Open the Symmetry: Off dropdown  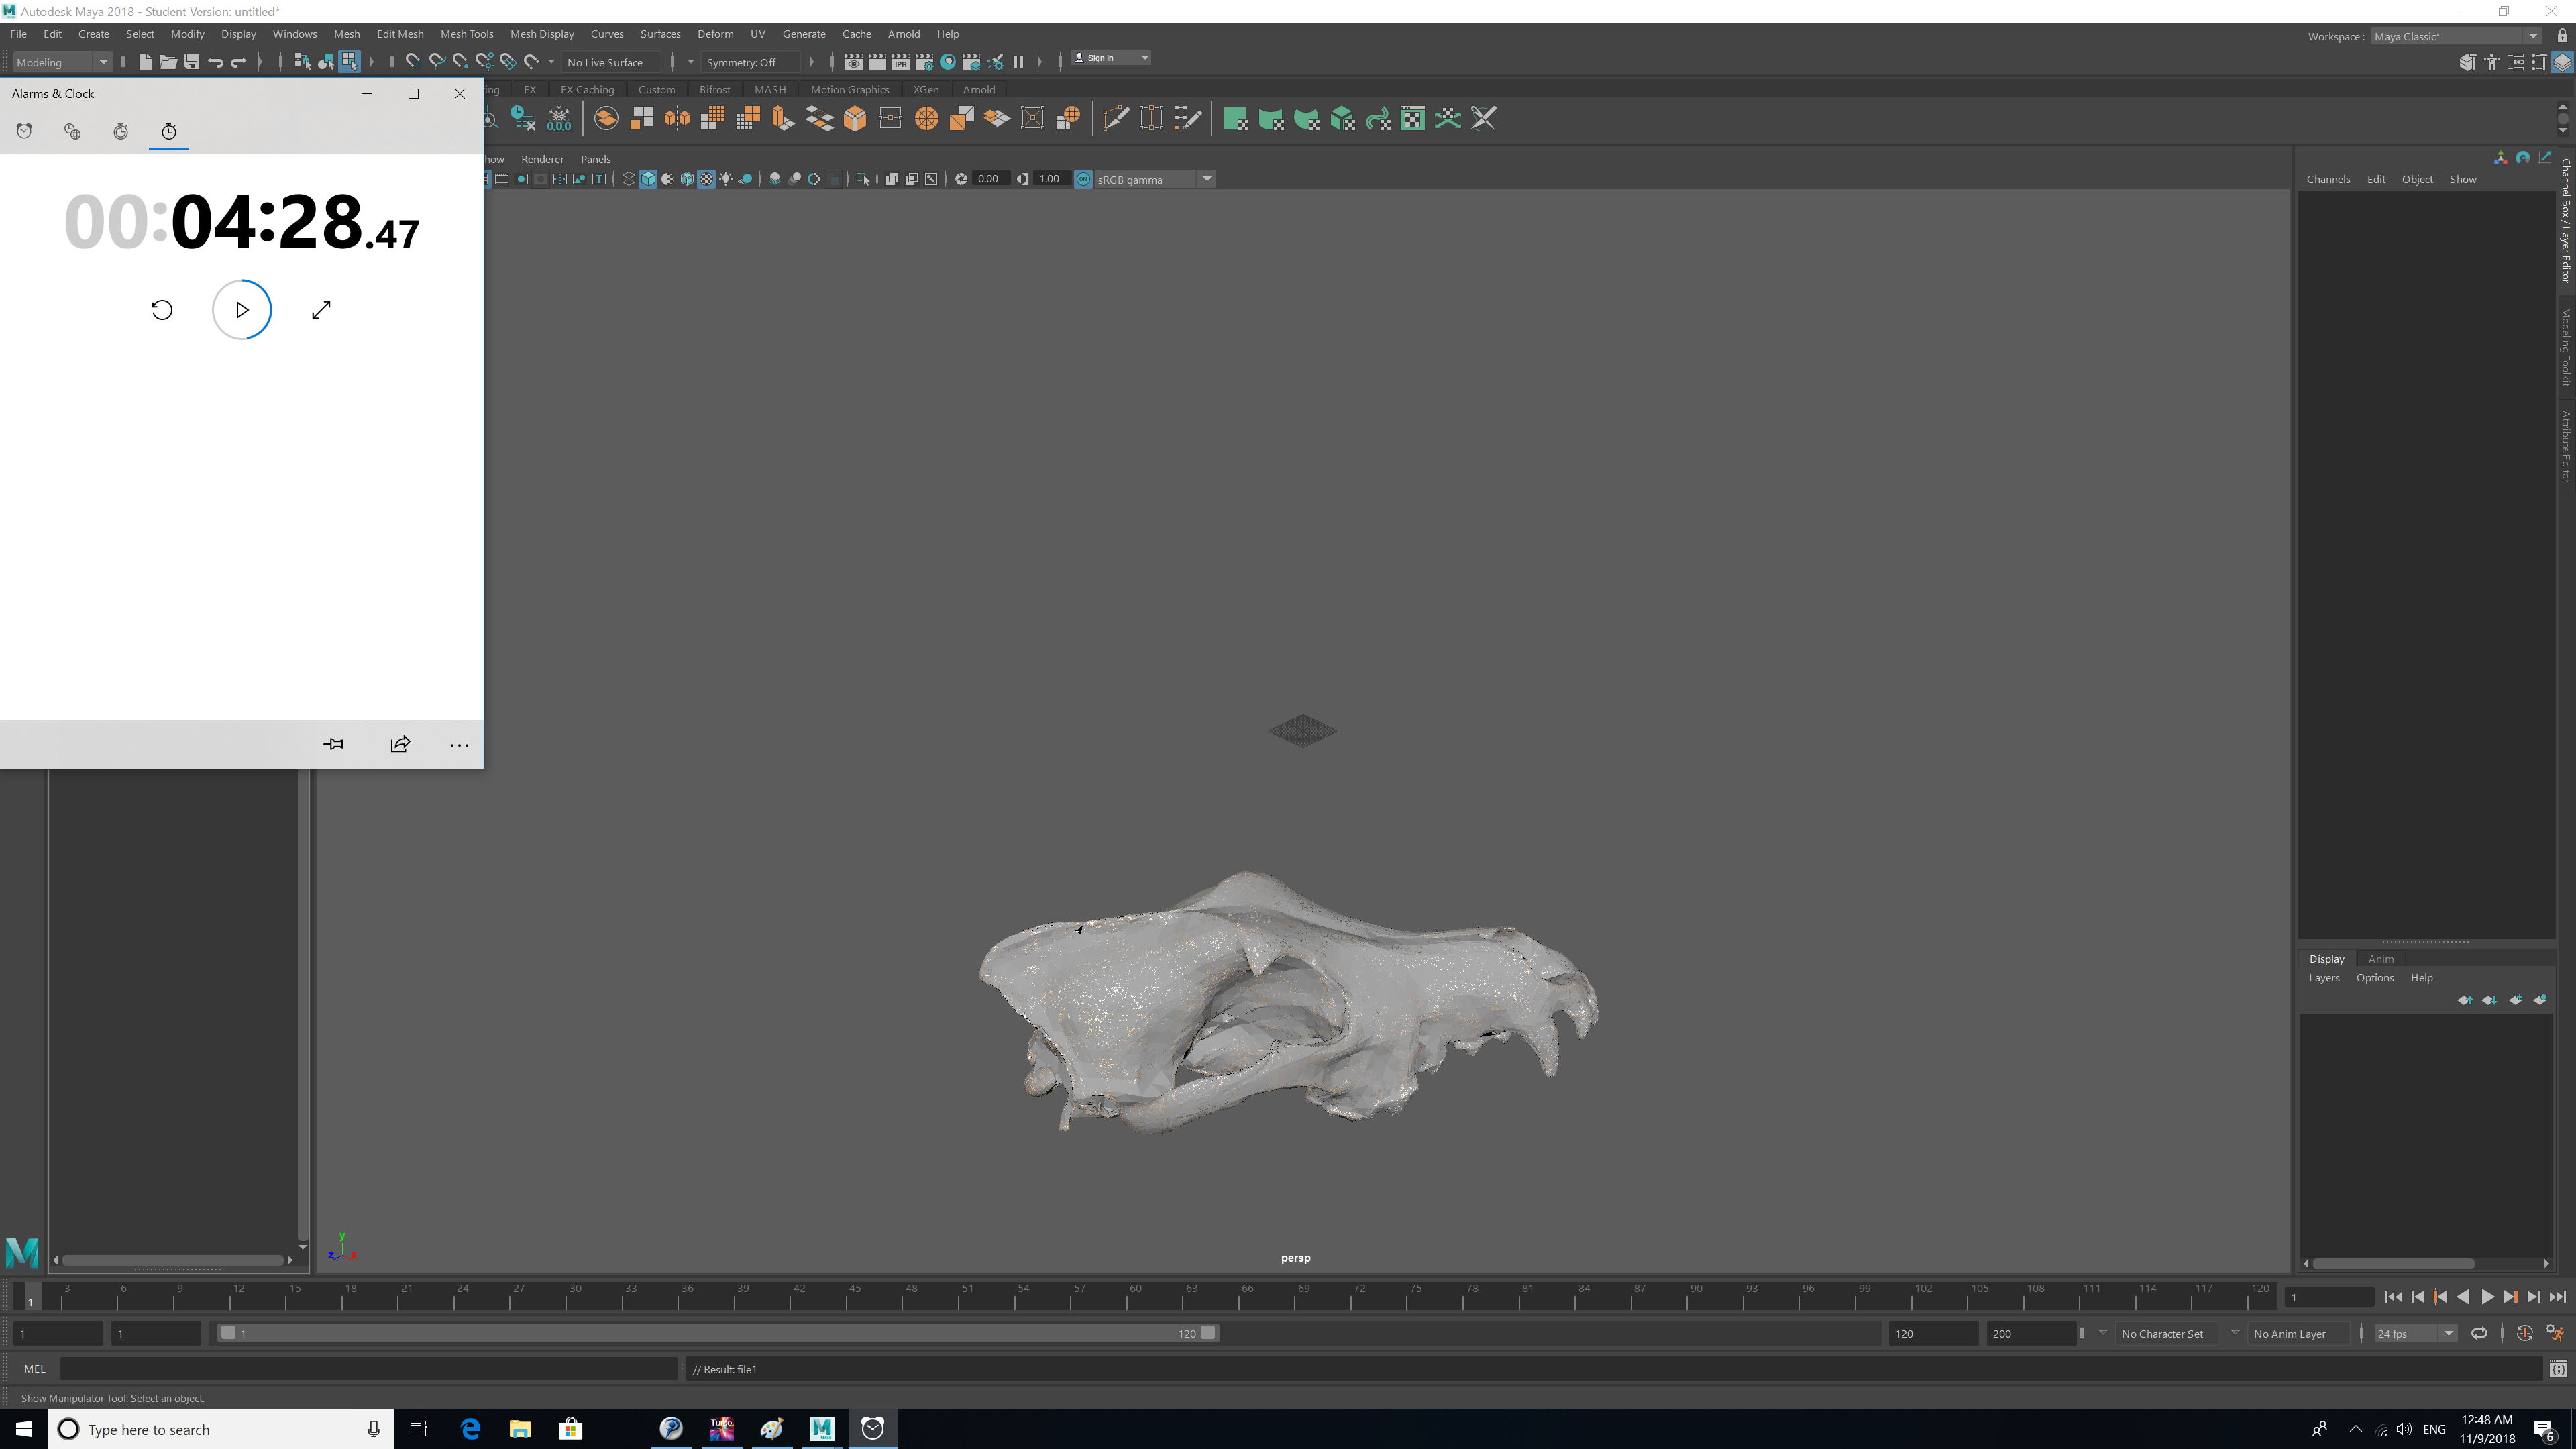click(753, 62)
